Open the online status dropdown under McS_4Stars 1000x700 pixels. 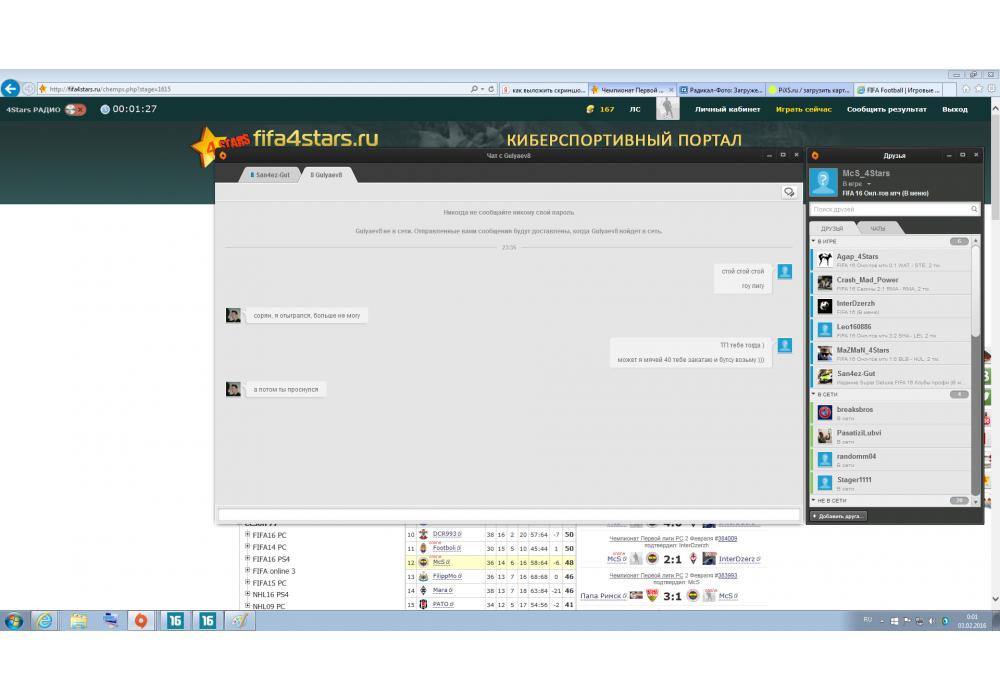pos(869,184)
